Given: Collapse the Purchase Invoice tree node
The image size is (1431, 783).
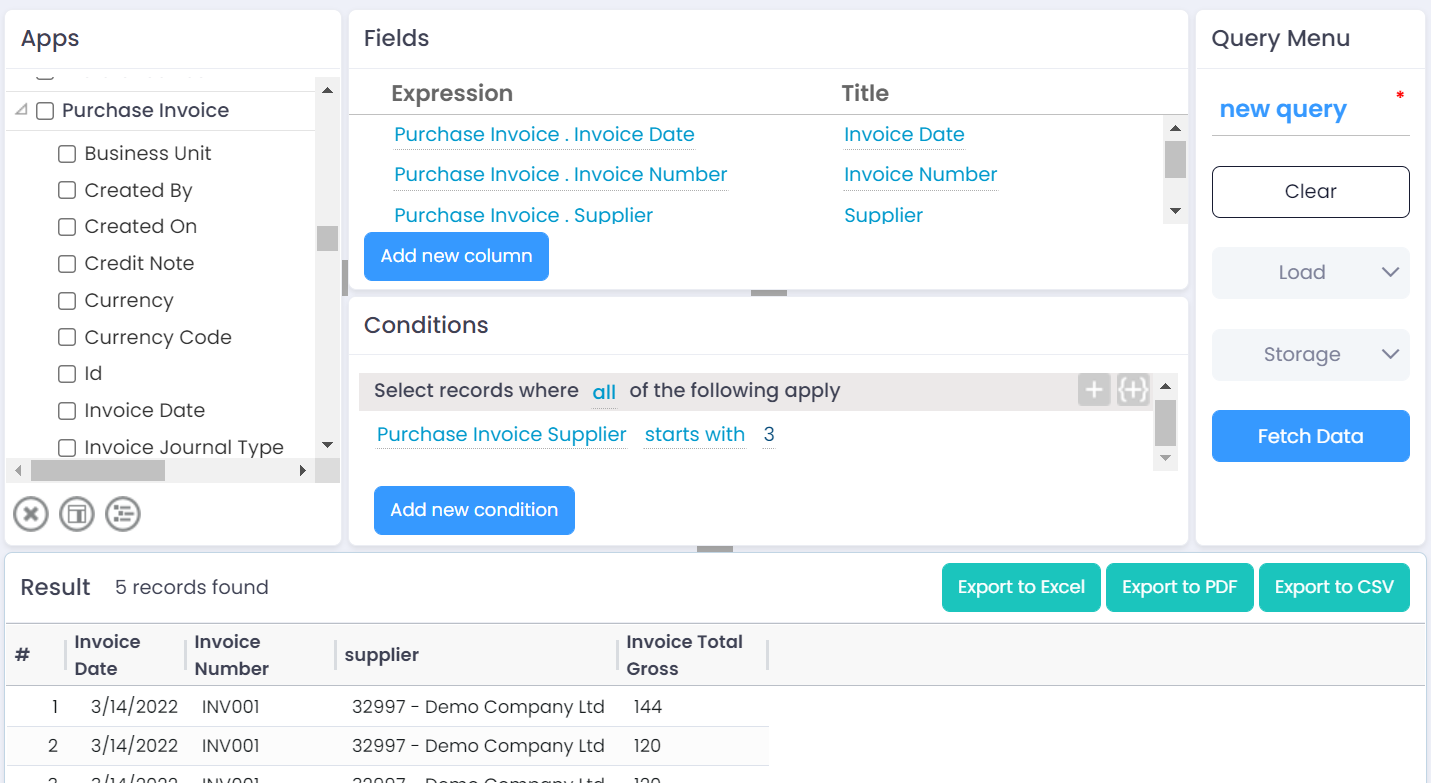Looking at the screenshot, I should (21, 109).
